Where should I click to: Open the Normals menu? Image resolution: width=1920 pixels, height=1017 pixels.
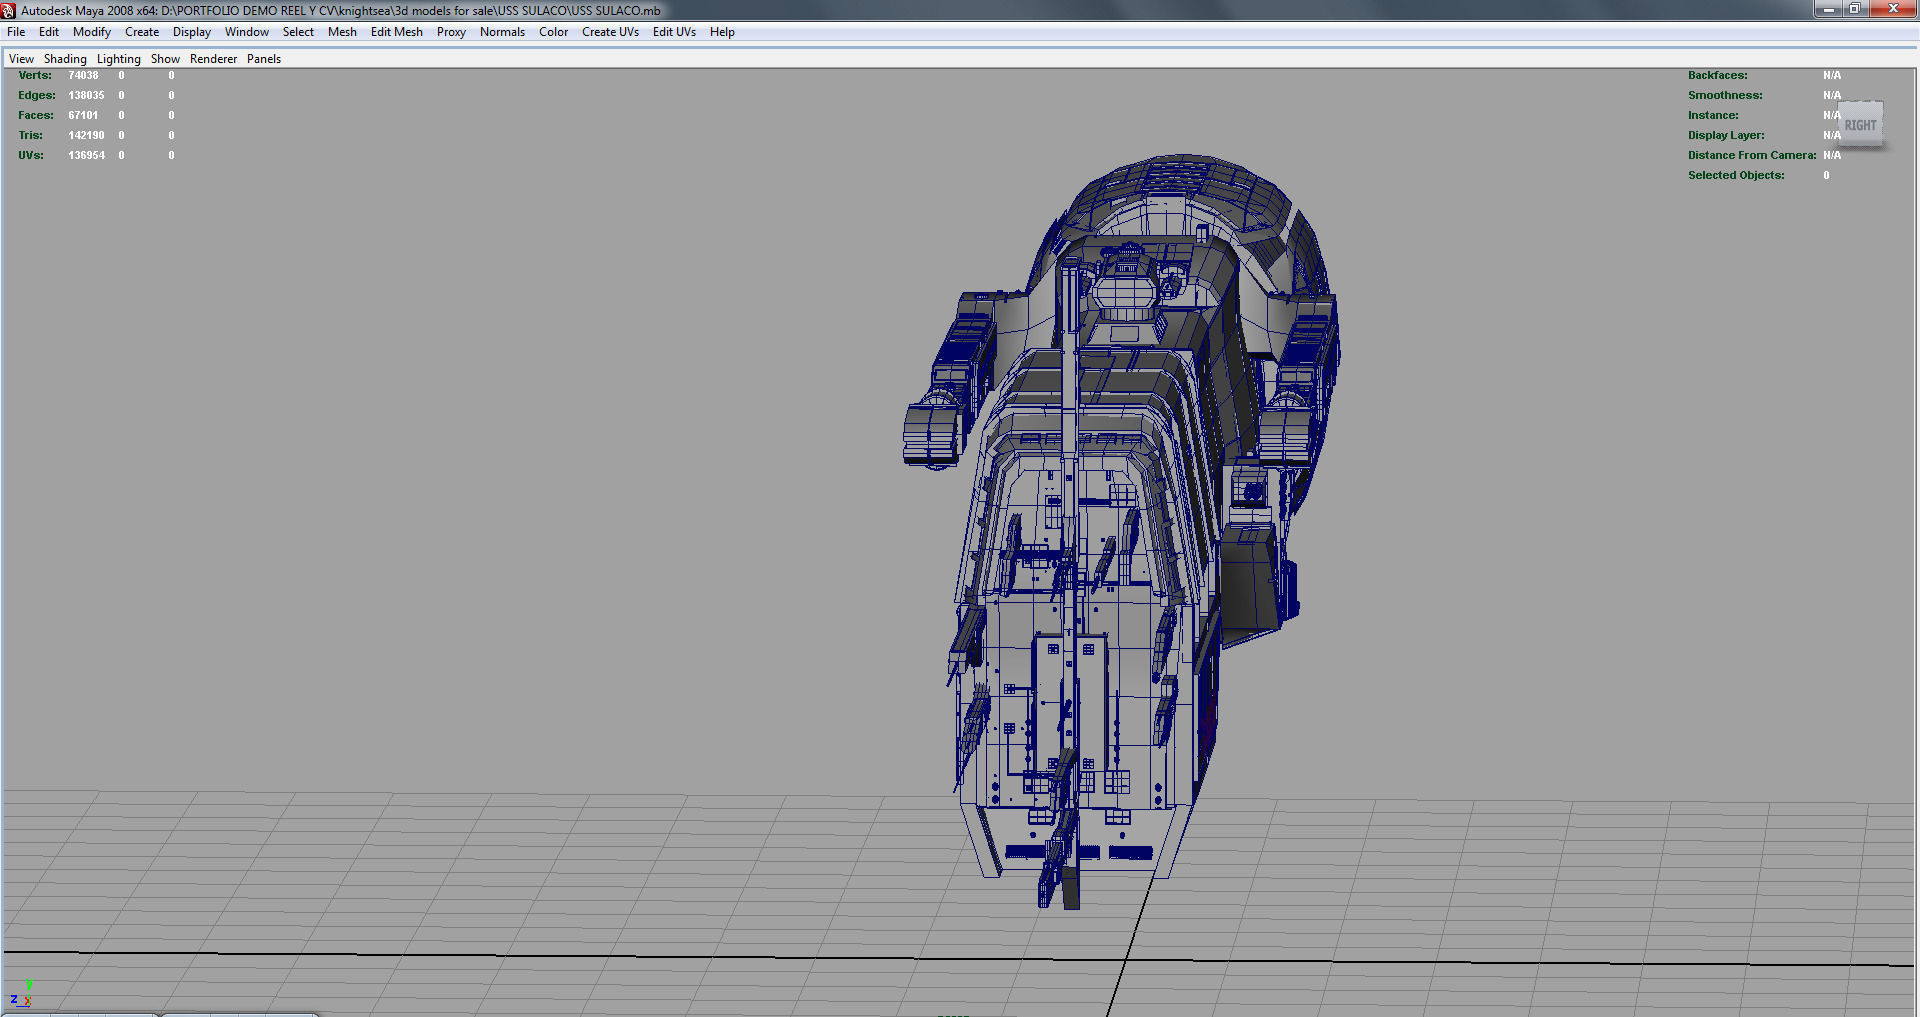(502, 32)
